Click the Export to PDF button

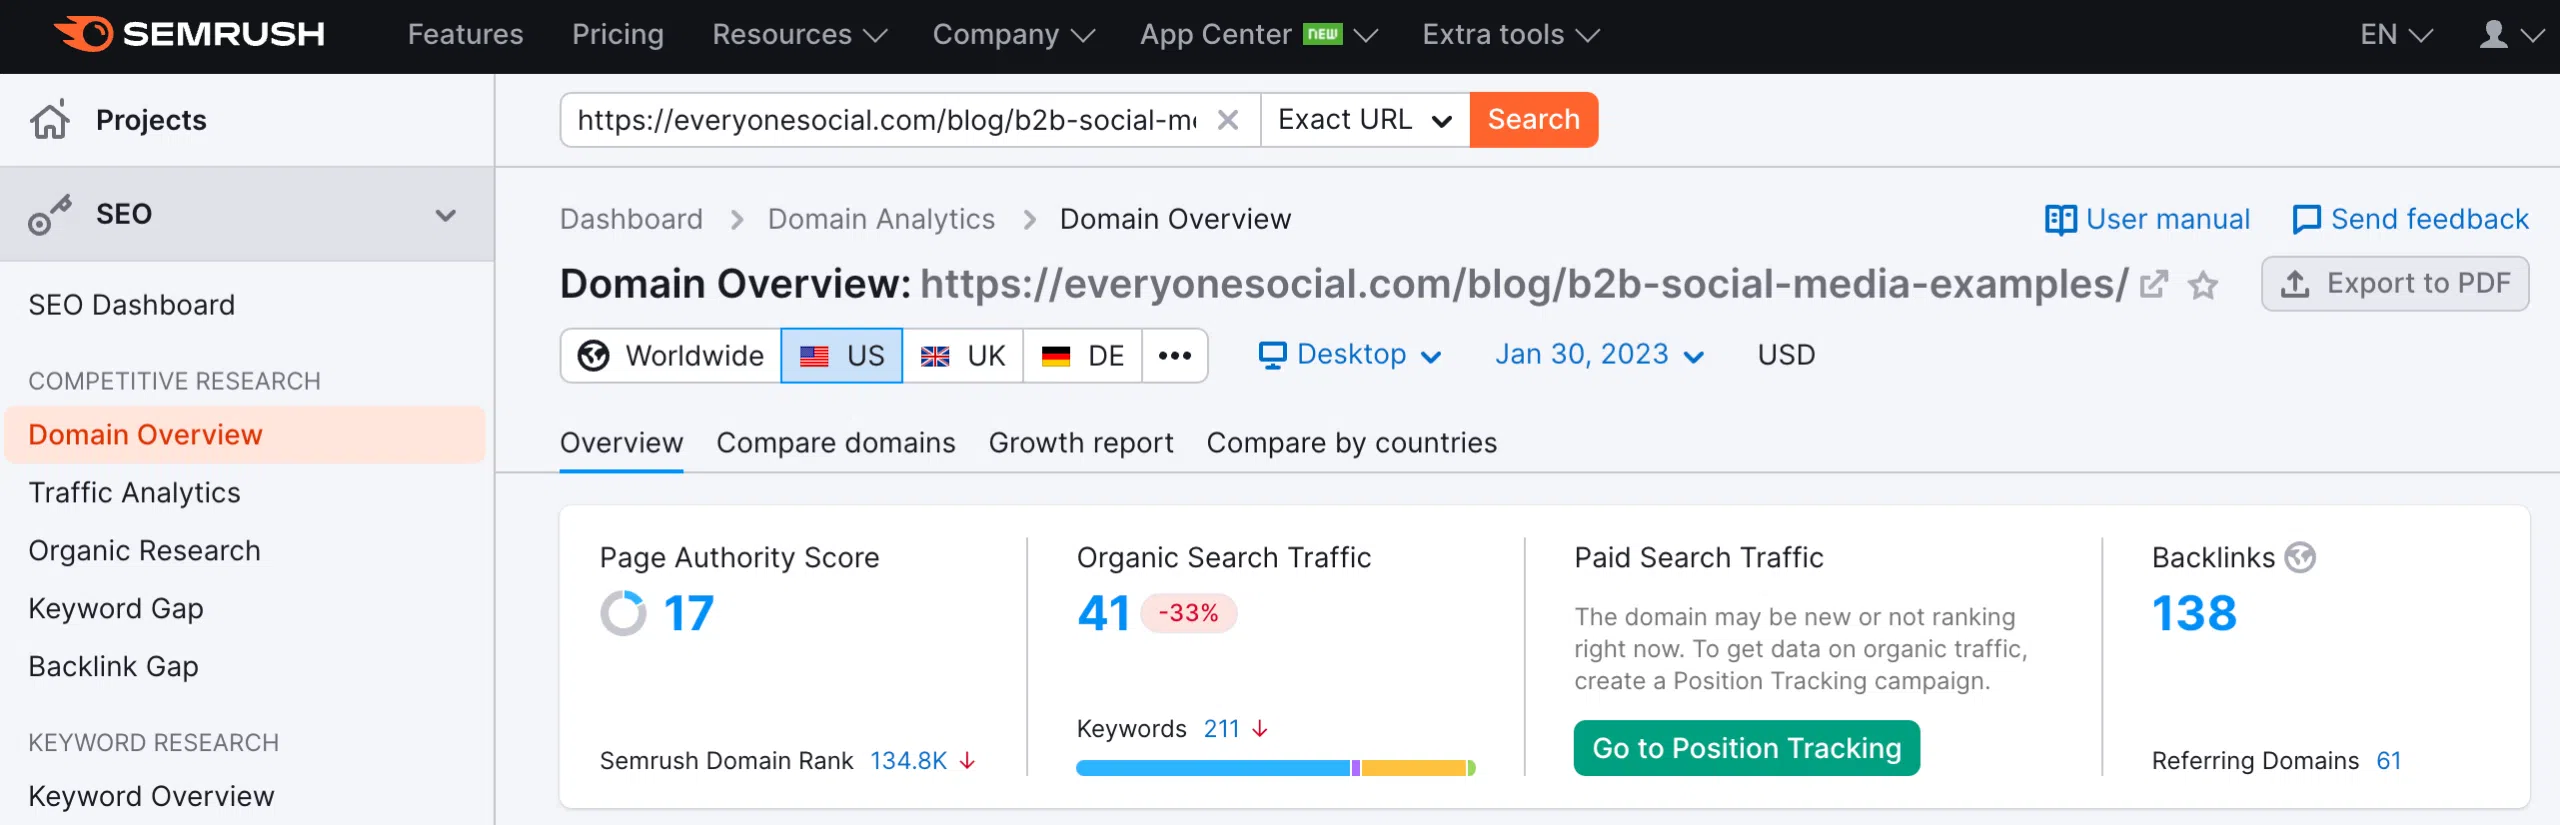(x=2395, y=284)
